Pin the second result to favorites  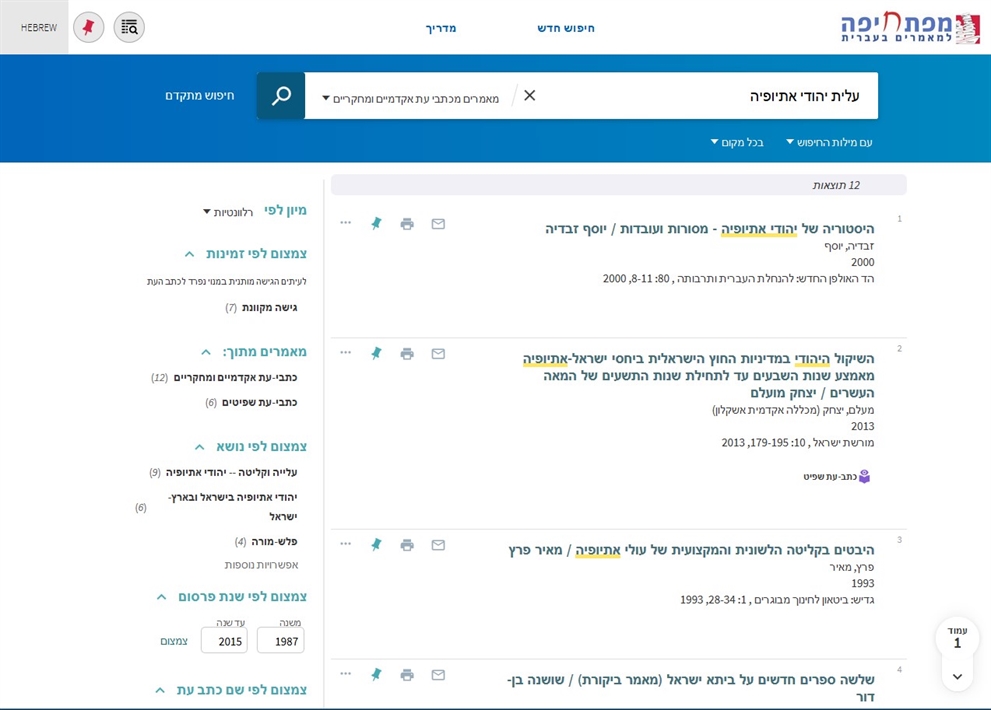click(x=376, y=353)
